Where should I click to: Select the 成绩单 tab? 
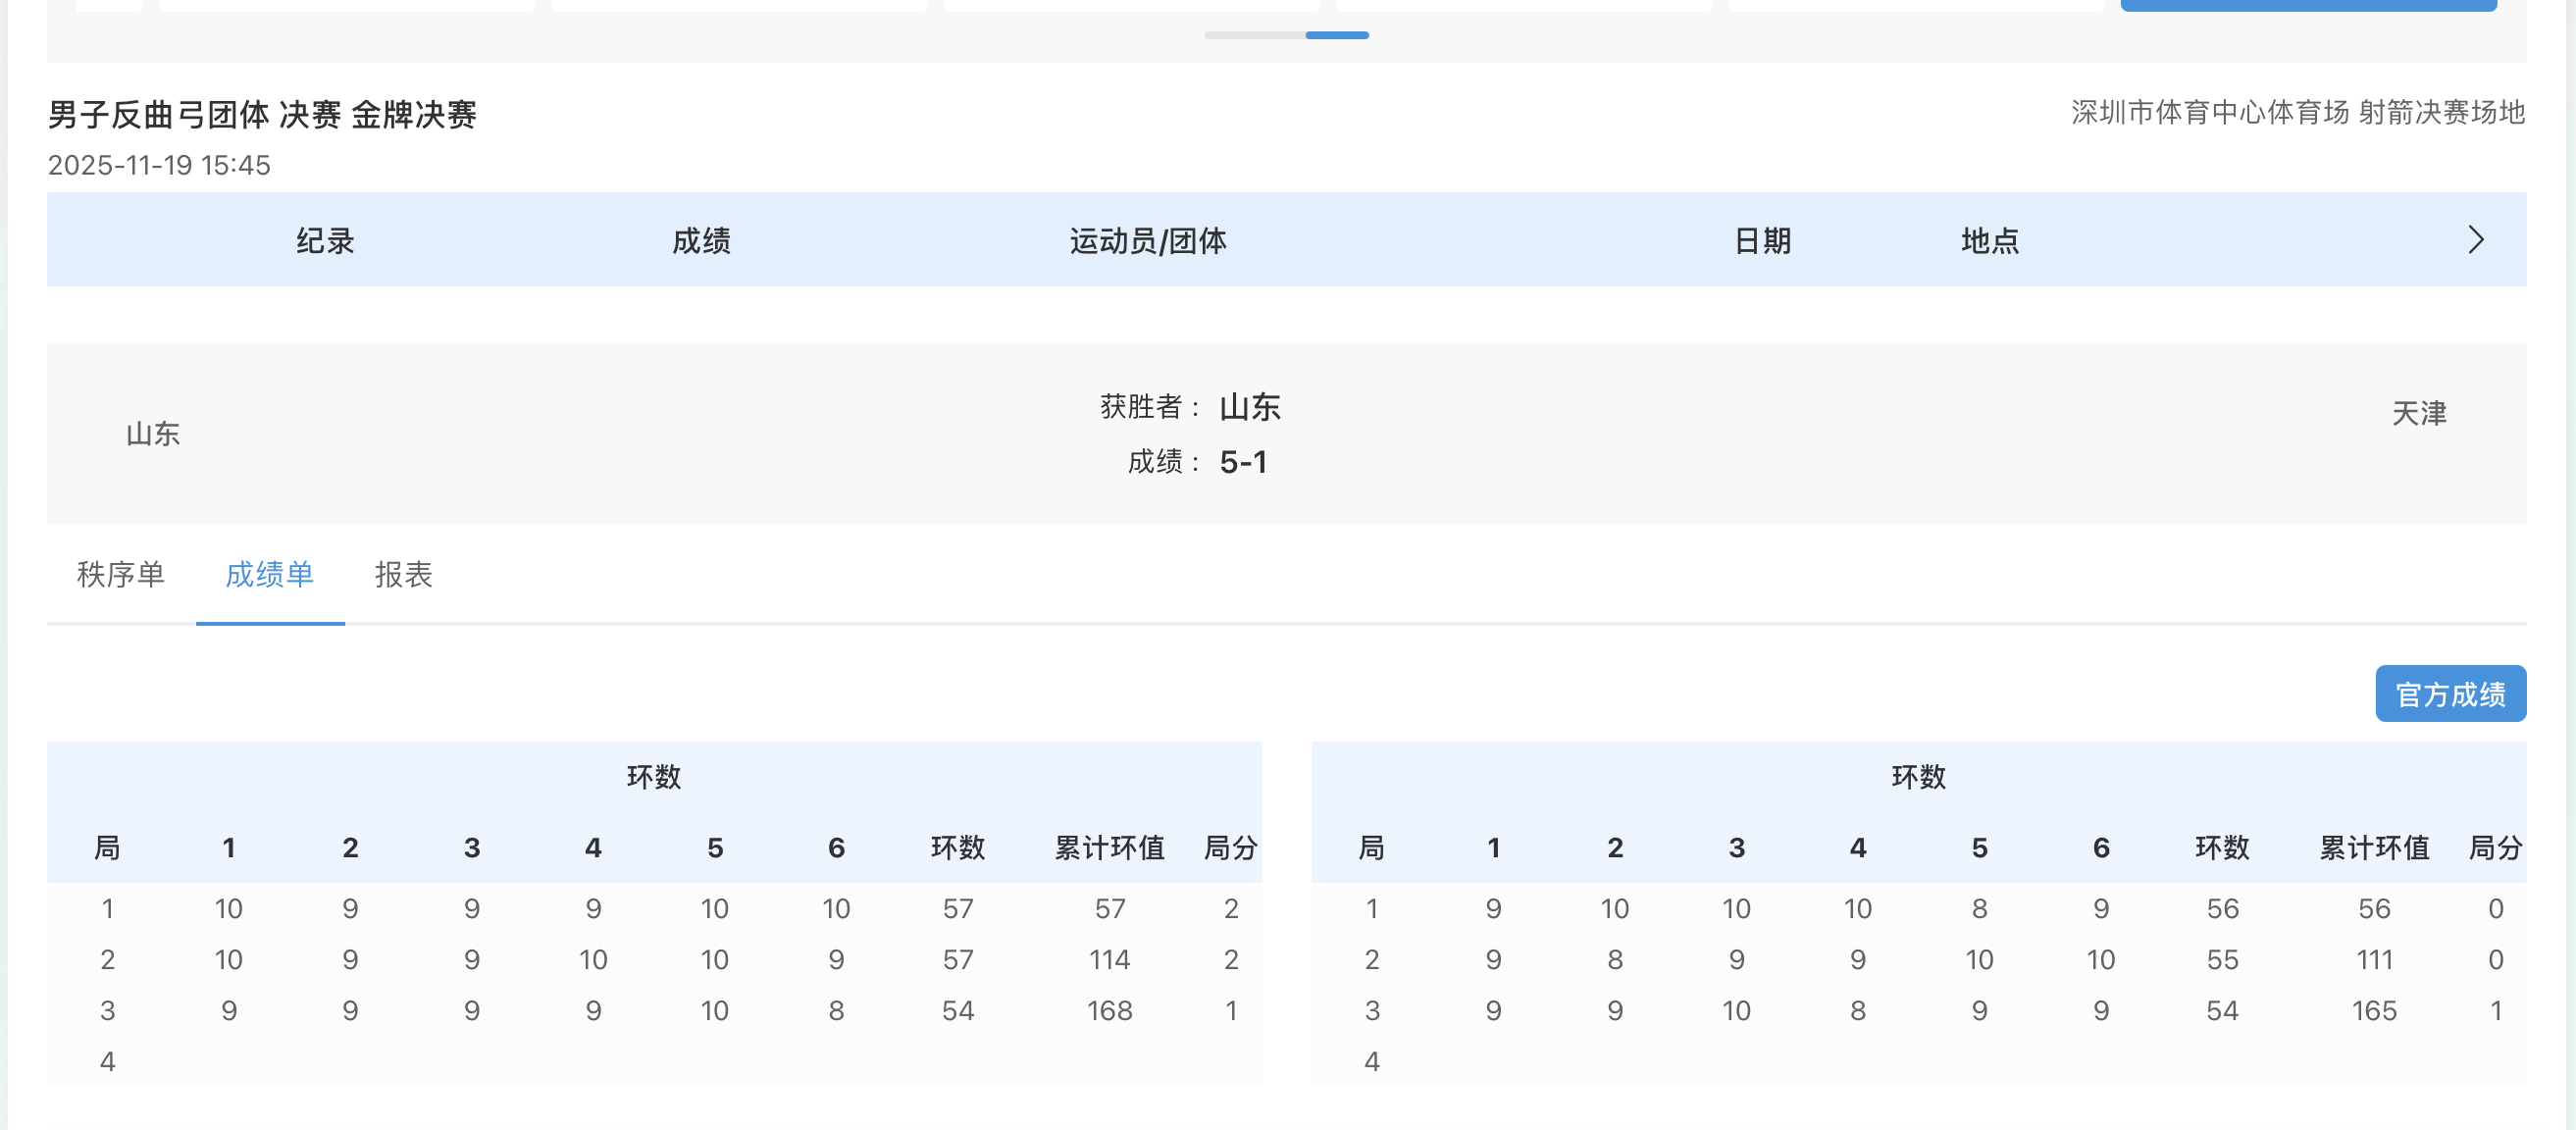click(270, 575)
